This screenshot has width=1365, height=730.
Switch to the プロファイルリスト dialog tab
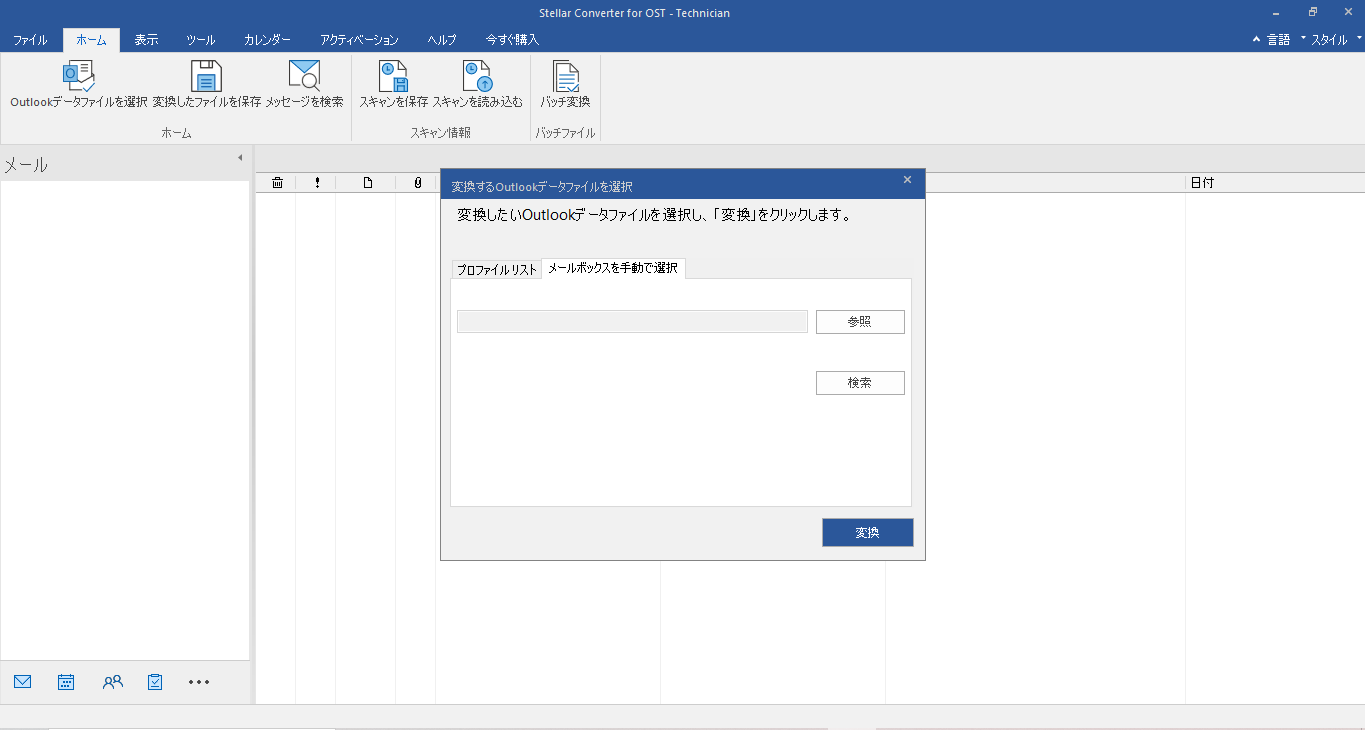[x=497, y=270]
